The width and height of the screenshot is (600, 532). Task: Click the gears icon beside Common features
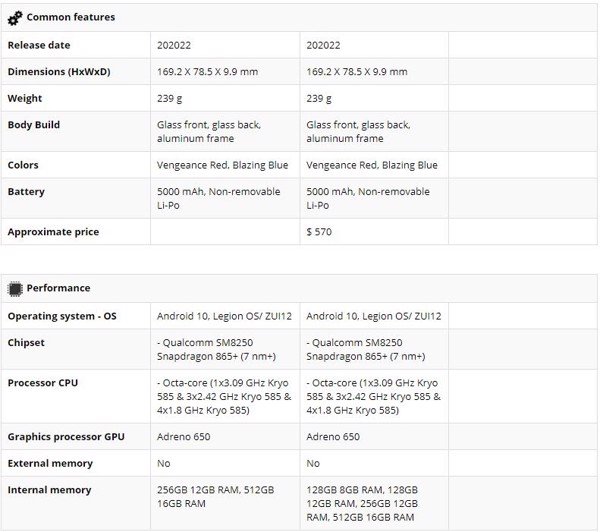pyautogui.click(x=15, y=18)
